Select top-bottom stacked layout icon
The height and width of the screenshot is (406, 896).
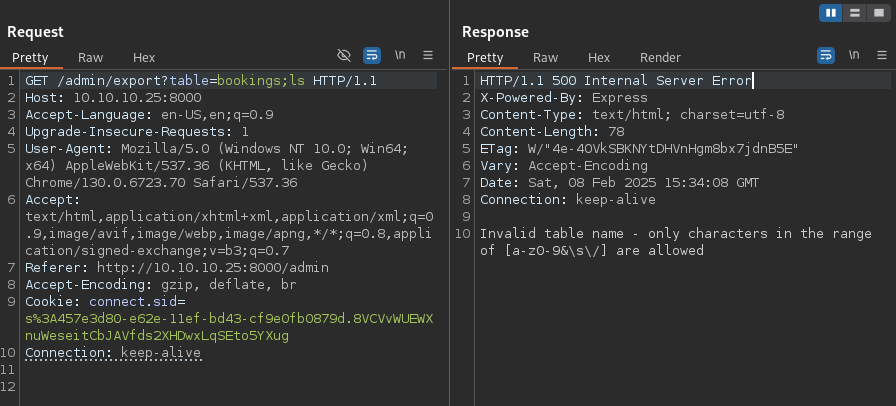click(x=854, y=12)
